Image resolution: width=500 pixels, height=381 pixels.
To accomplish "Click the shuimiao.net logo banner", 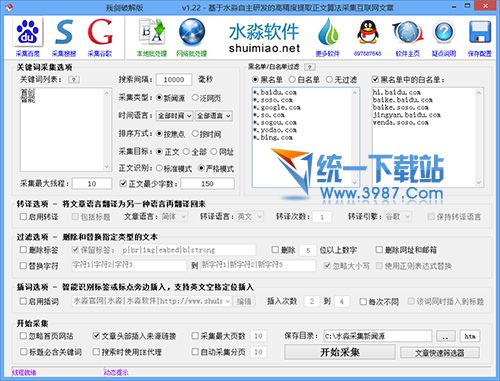I will (264, 38).
